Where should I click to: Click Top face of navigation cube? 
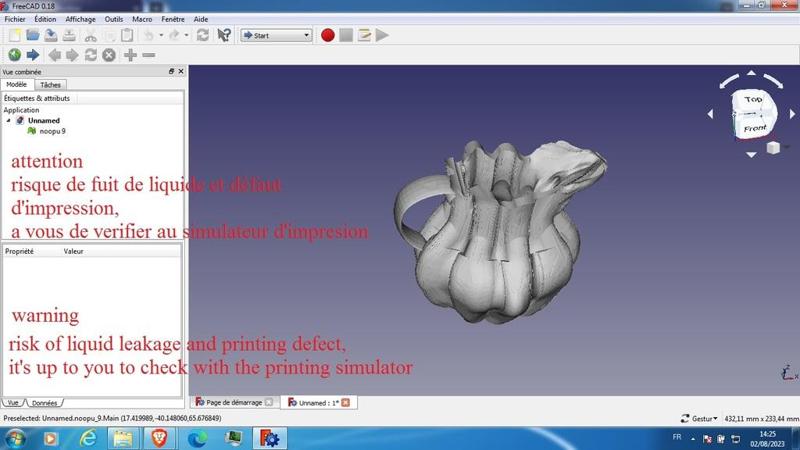click(x=753, y=99)
